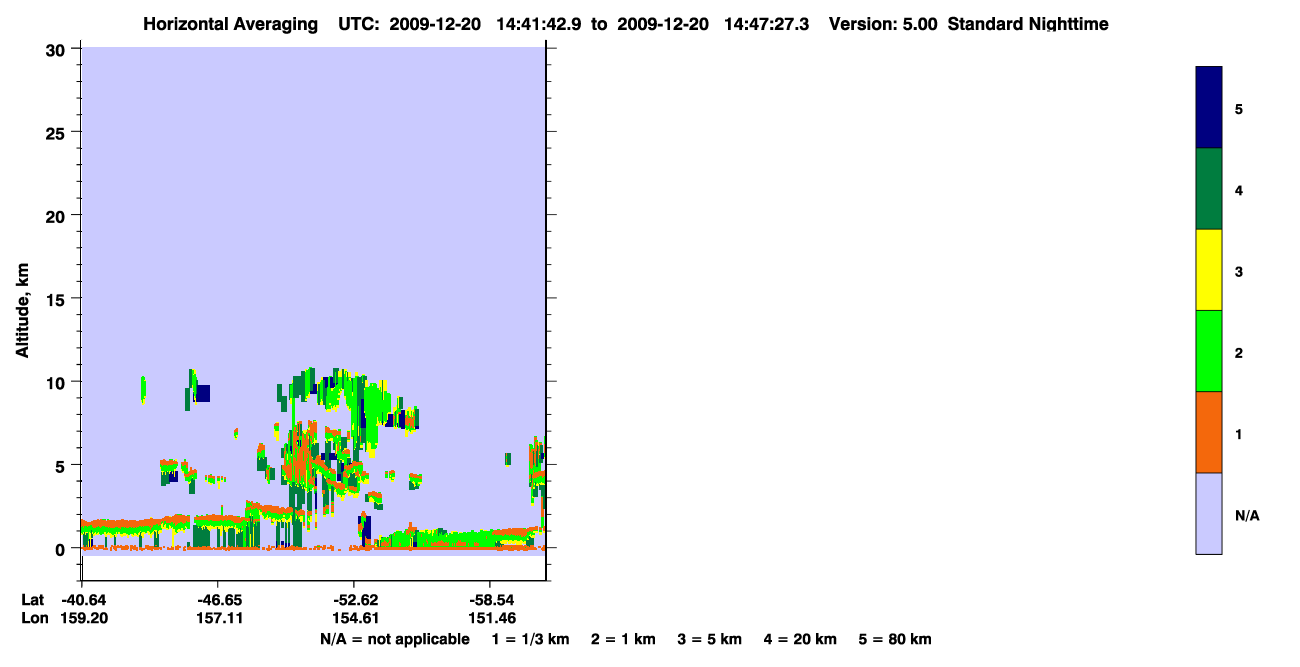Click "Standard Nighttime" in the title
Image resolution: width=1300 pixels, height=667 pixels.
point(1028,24)
